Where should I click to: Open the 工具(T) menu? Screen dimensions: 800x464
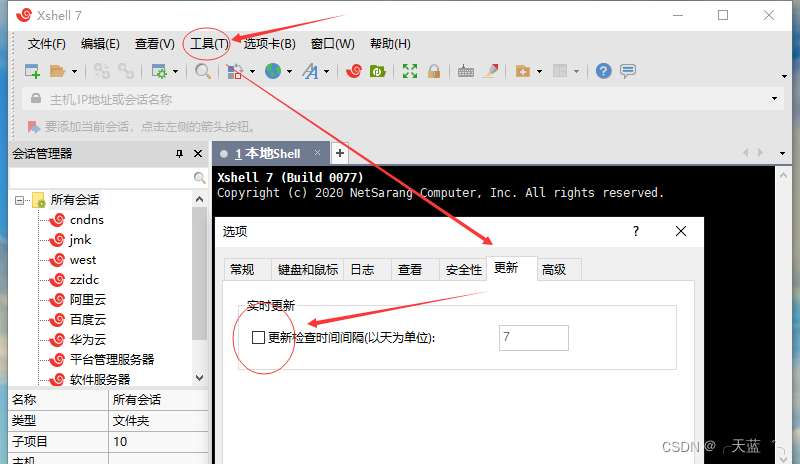point(209,44)
